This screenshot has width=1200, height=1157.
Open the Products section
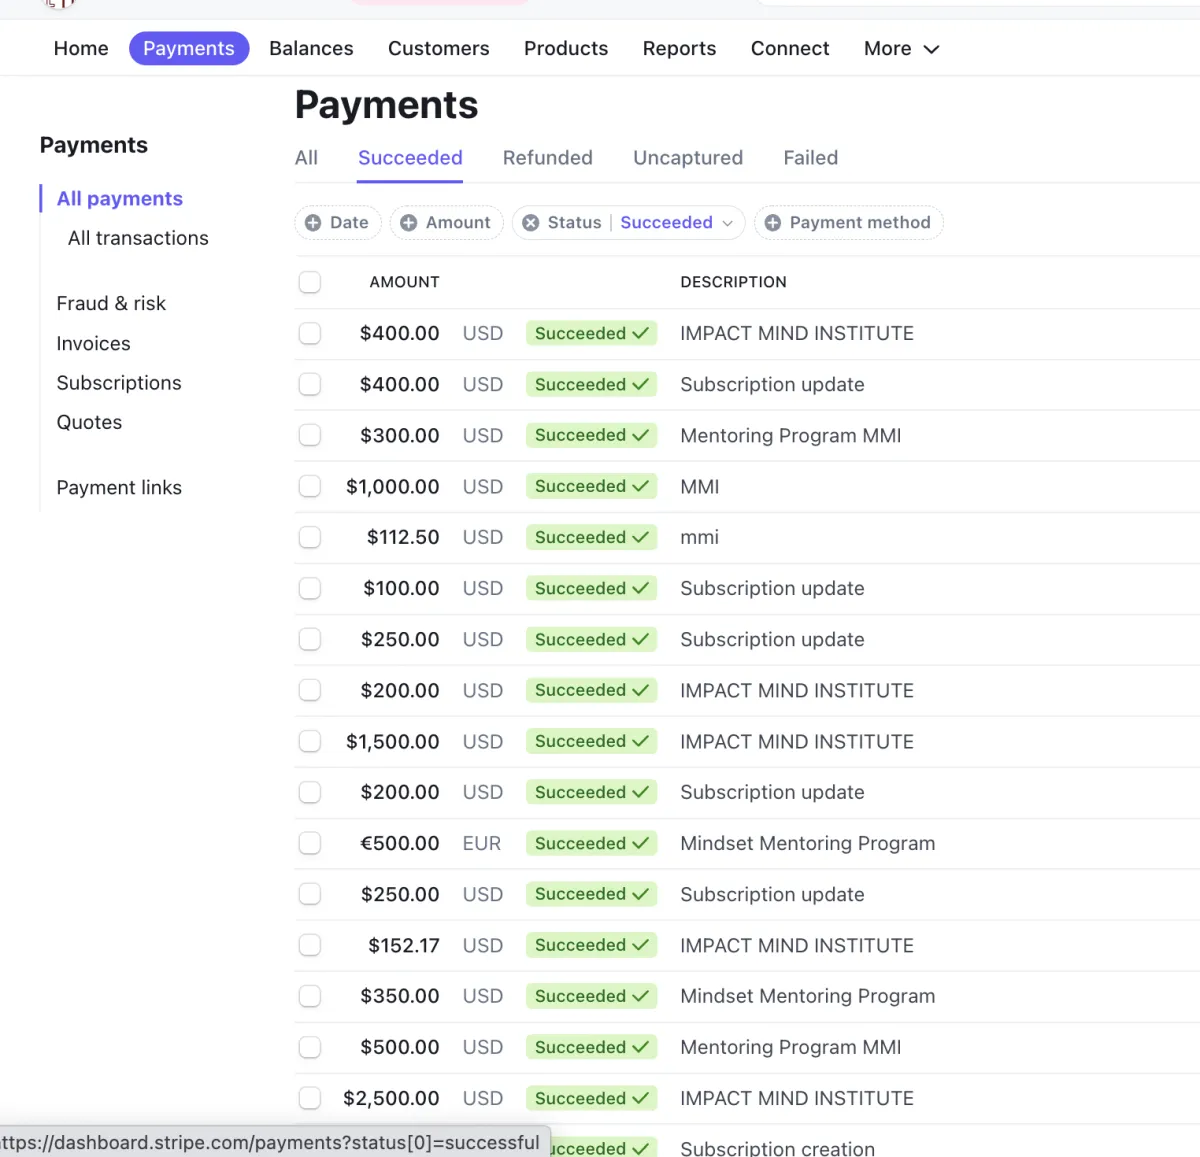tap(566, 49)
